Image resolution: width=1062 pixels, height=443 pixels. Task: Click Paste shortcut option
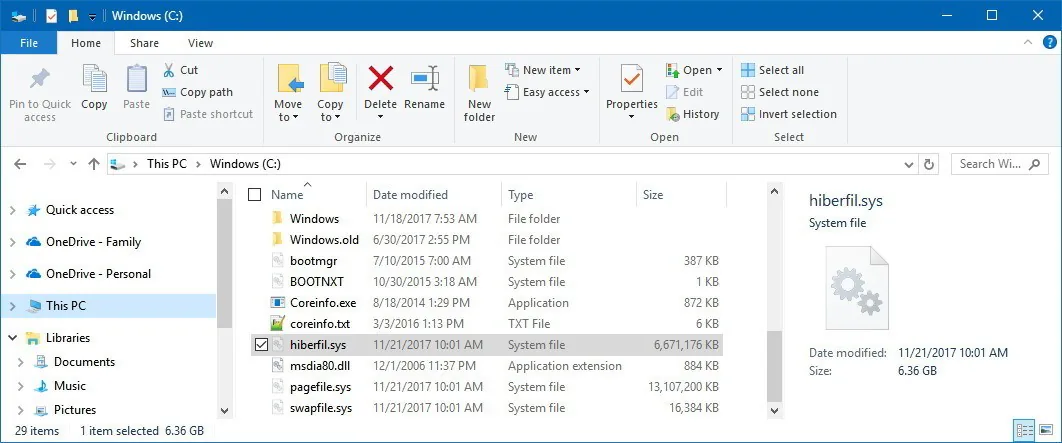coord(208,114)
